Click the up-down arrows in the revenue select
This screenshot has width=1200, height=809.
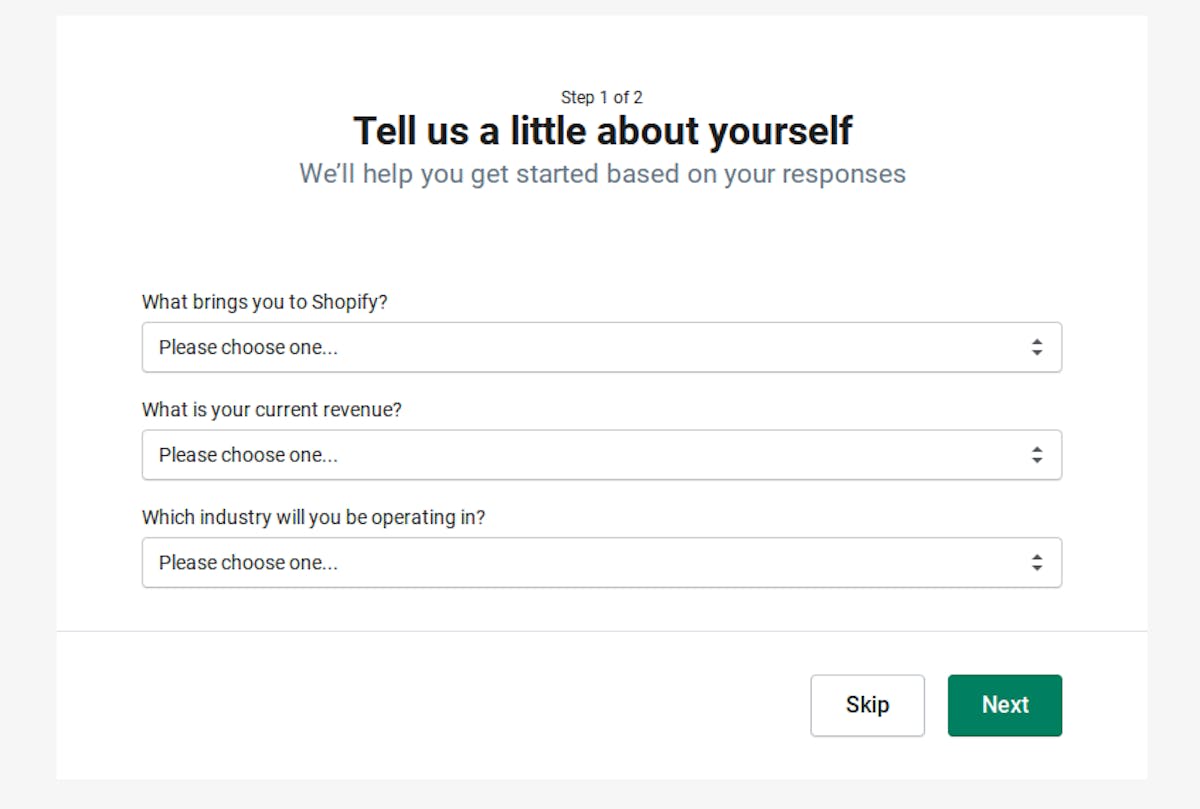coord(1037,455)
